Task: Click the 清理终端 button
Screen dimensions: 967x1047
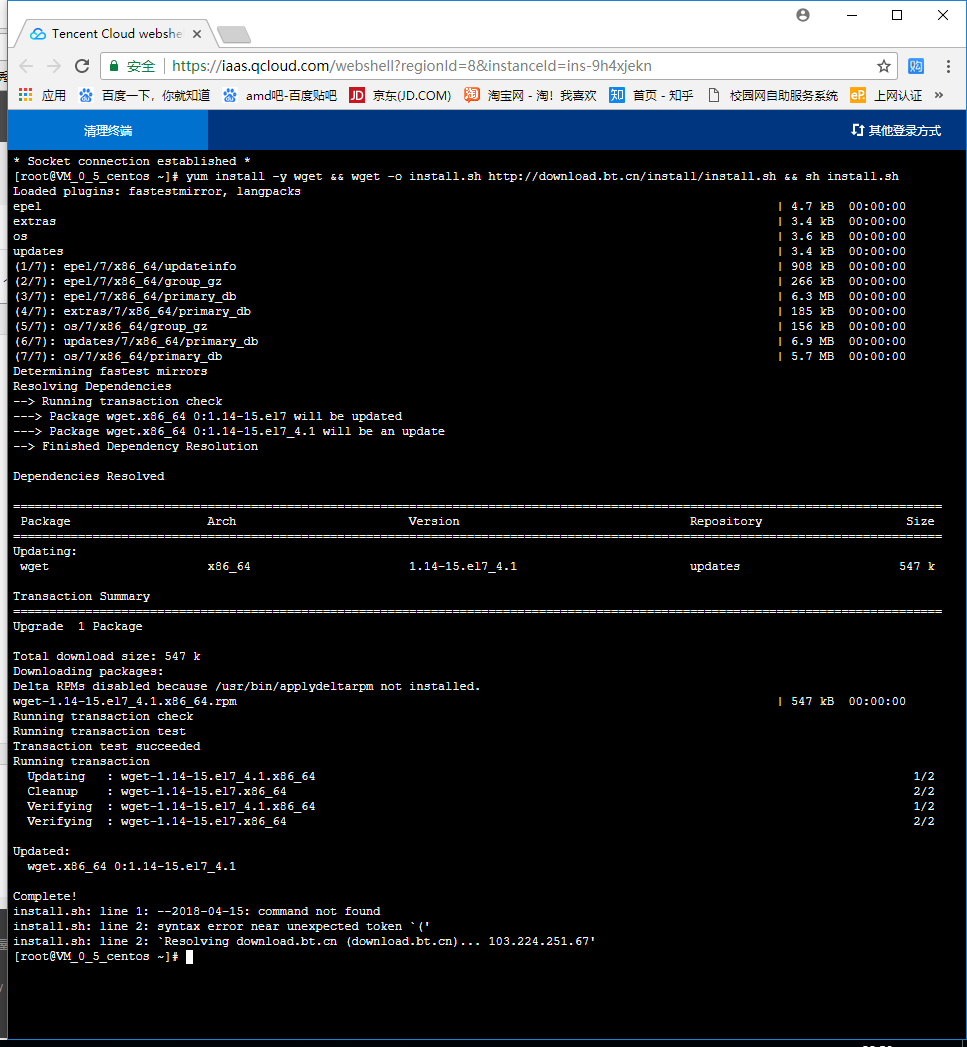Action: coord(108,130)
